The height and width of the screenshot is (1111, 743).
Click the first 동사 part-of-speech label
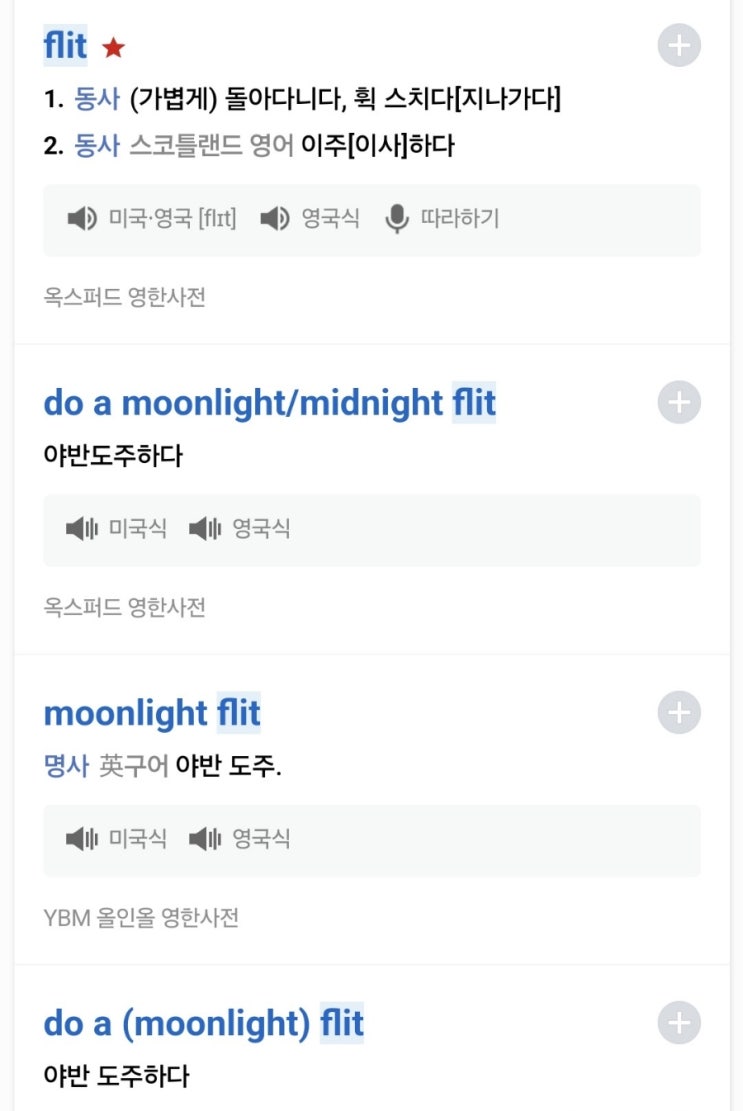(x=97, y=99)
